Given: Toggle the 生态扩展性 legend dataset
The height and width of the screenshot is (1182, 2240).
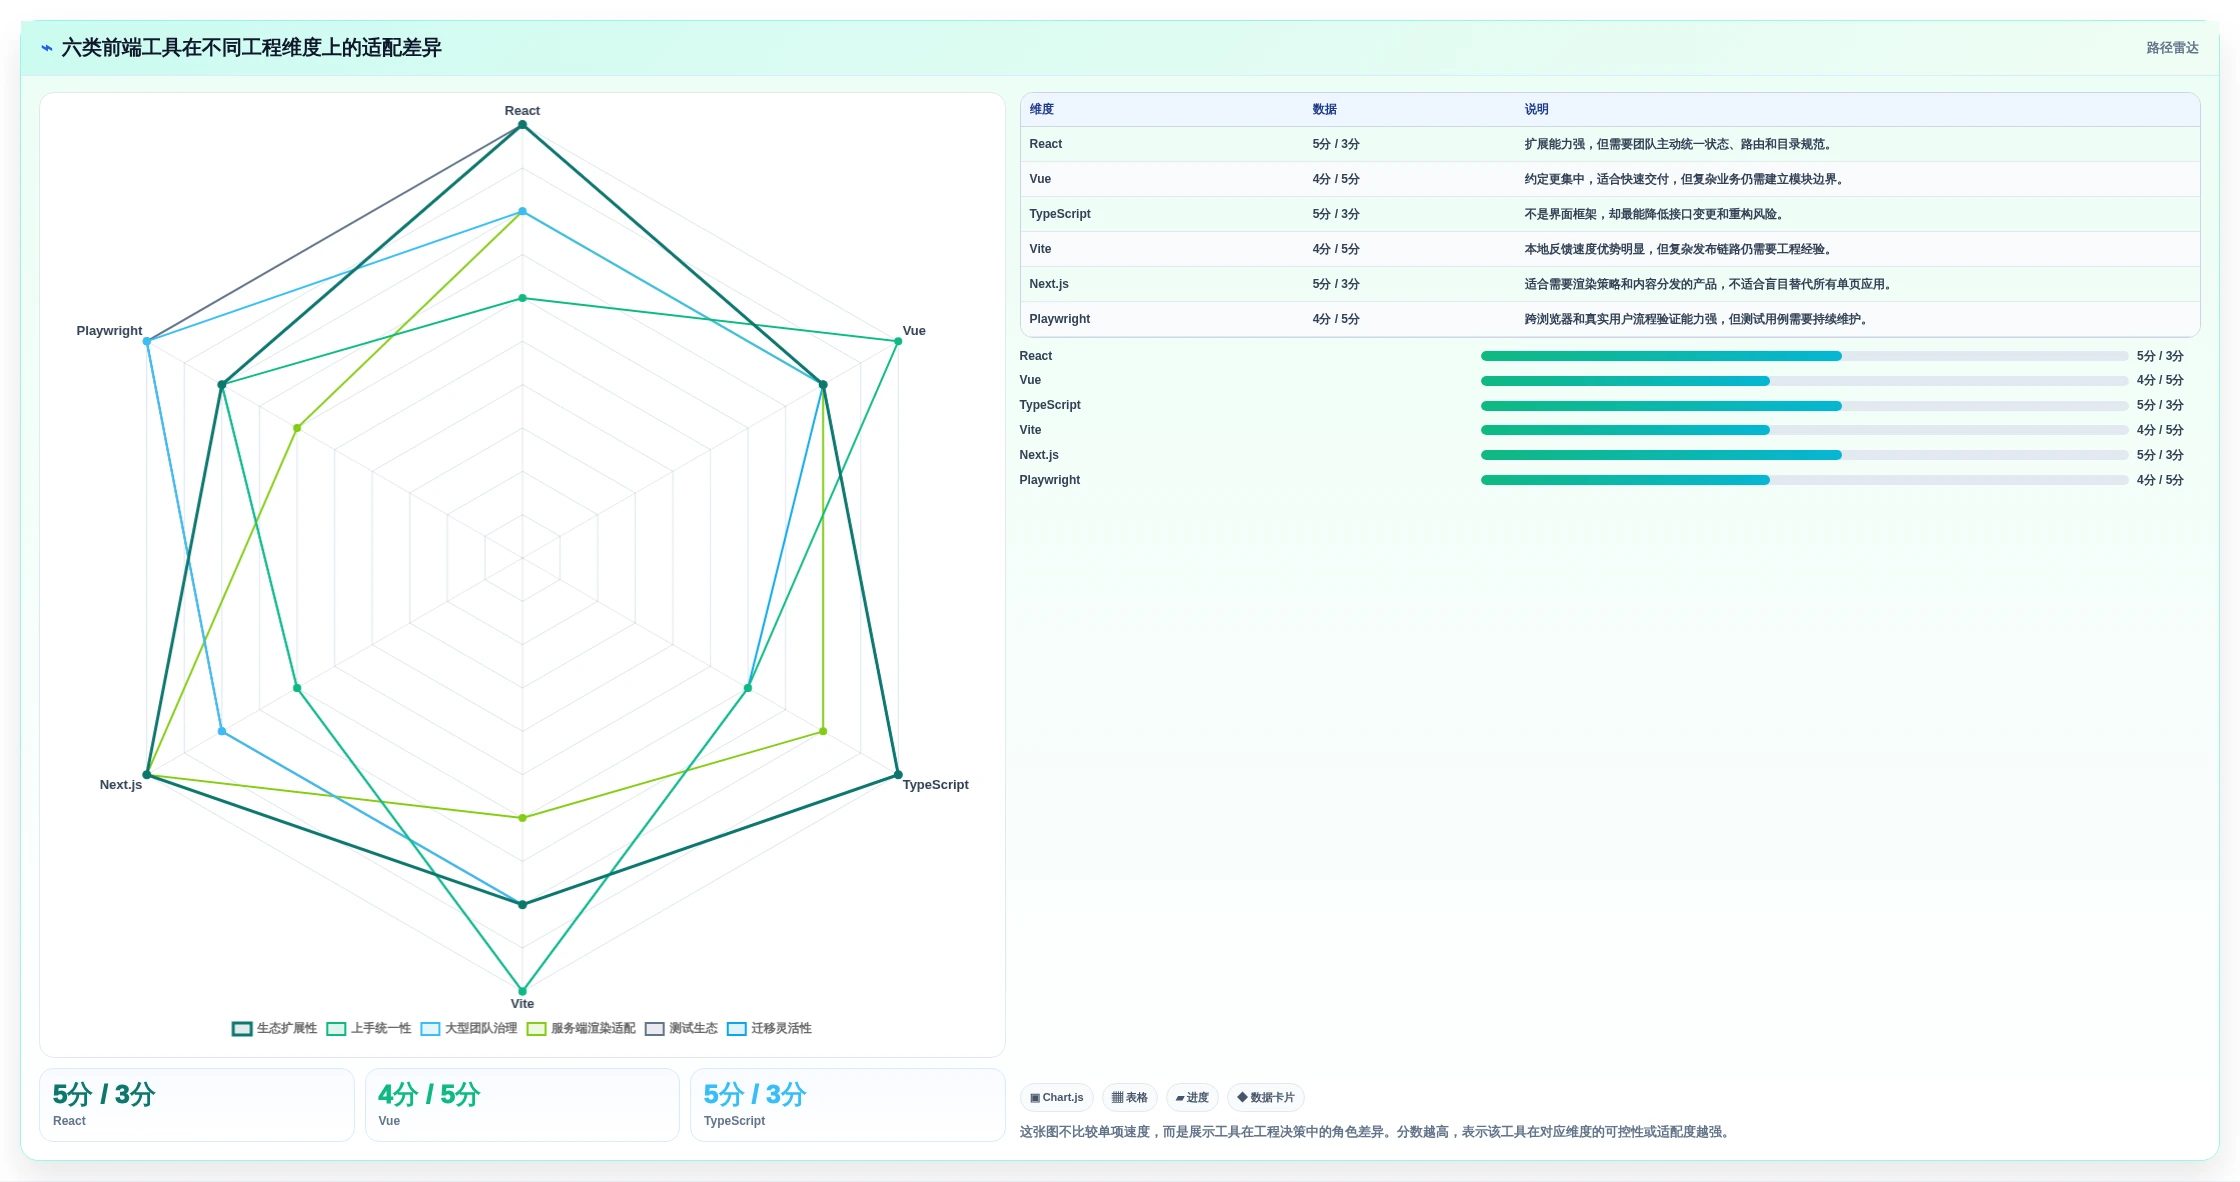Looking at the screenshot, I should click(274, 1028).
